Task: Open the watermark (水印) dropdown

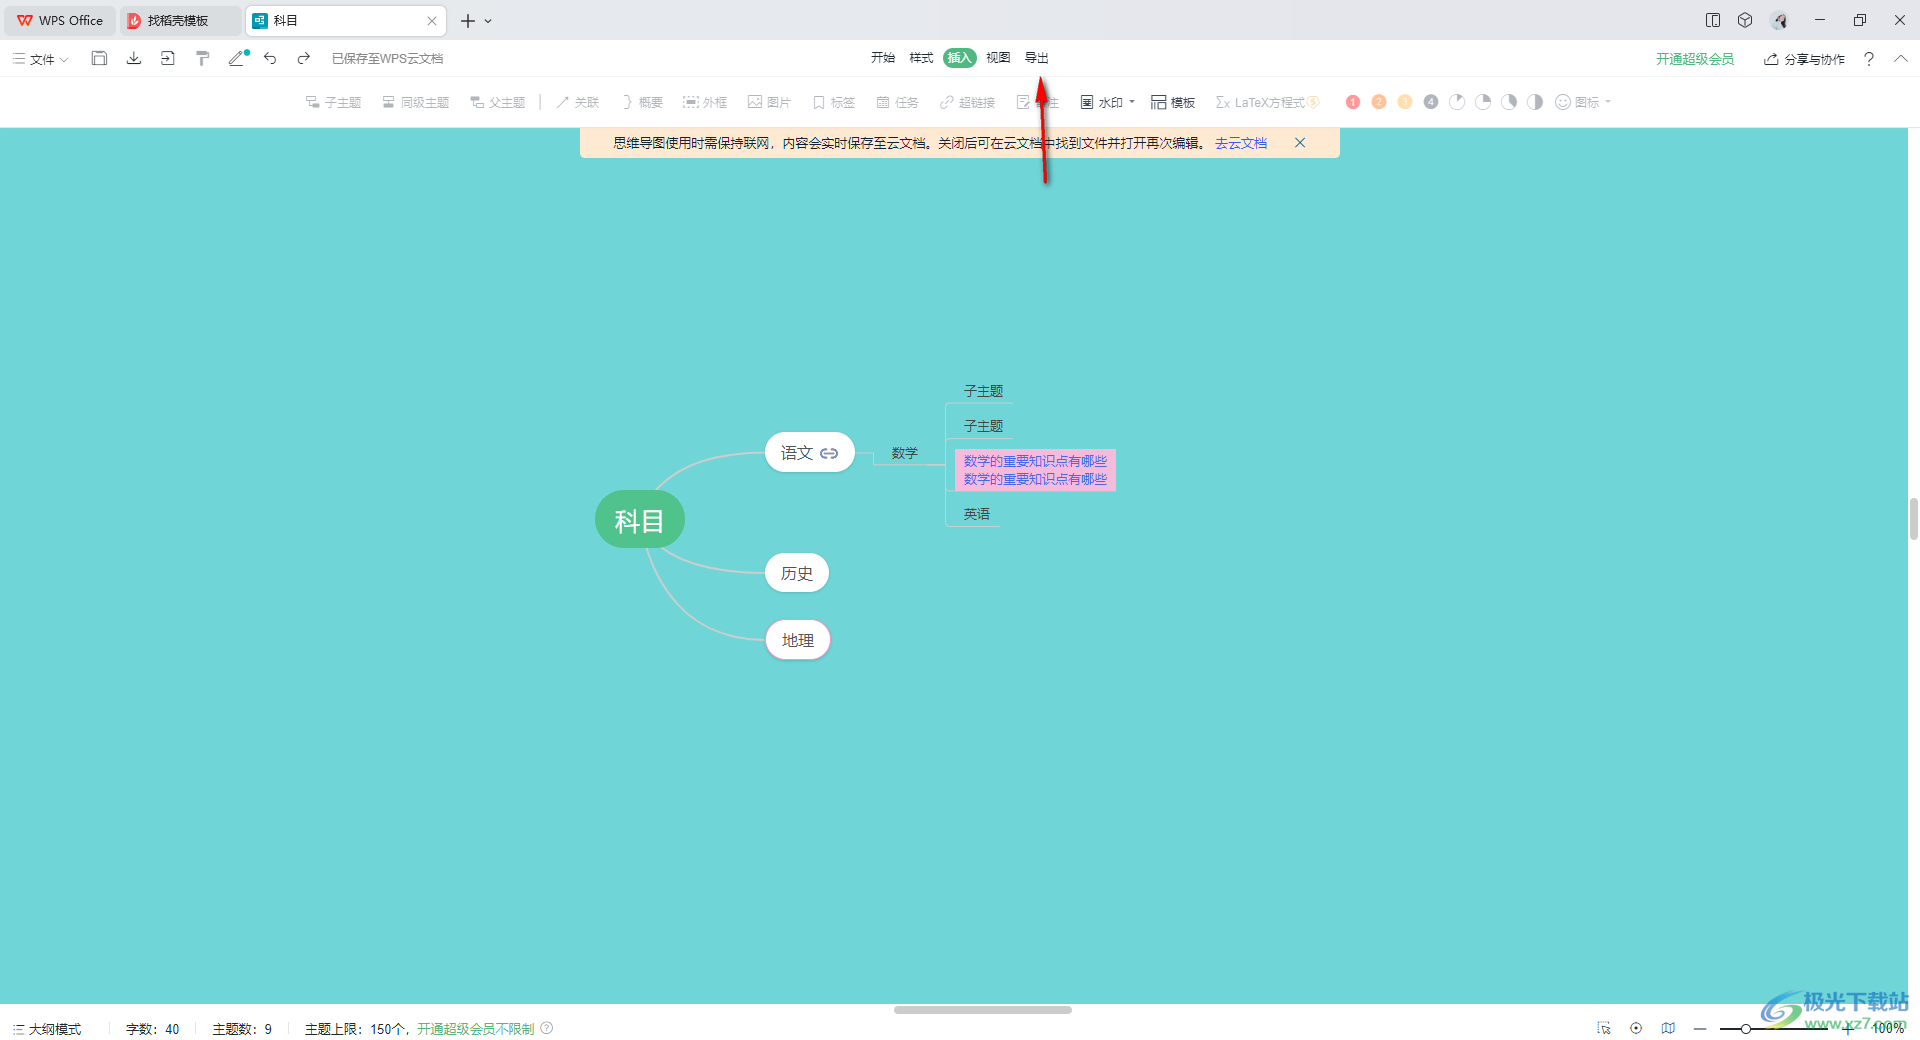Action: pyautogui.click(x=1107, y=102)
